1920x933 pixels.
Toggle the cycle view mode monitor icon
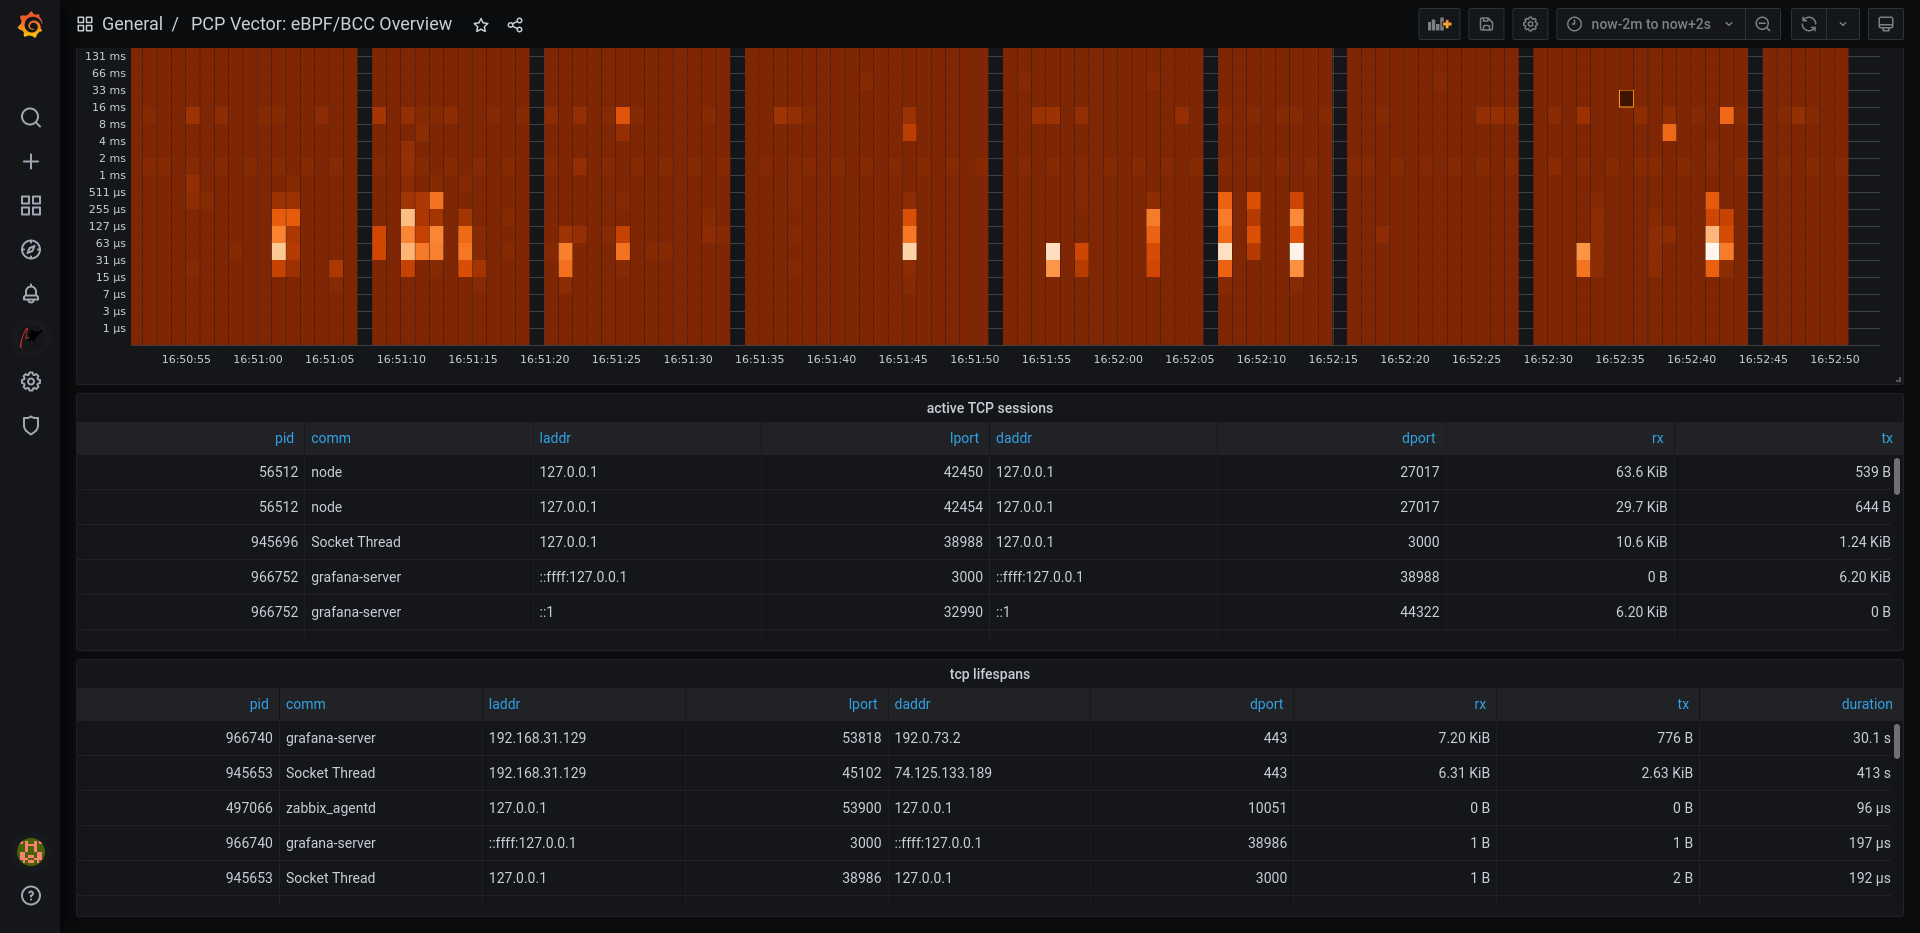click(1885, 24)
